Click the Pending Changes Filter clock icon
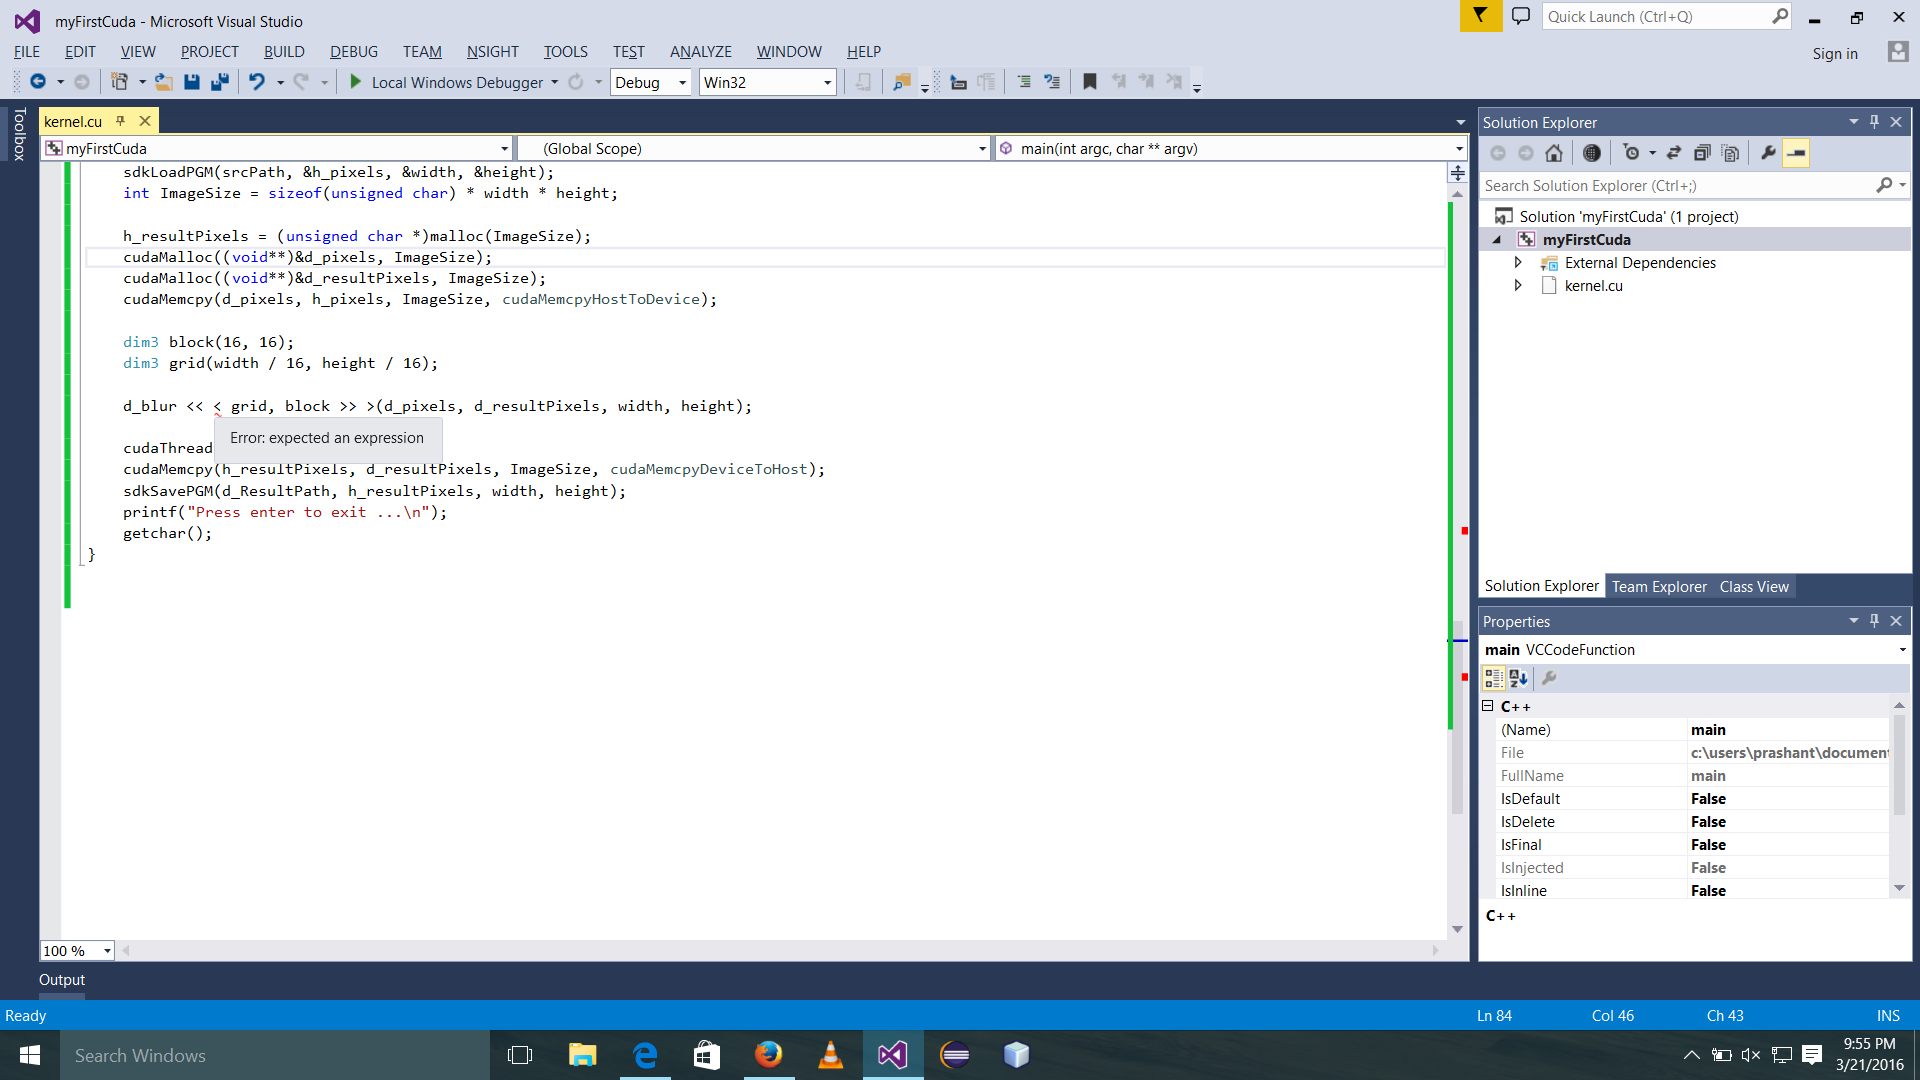 click(x=1631, y=153)
